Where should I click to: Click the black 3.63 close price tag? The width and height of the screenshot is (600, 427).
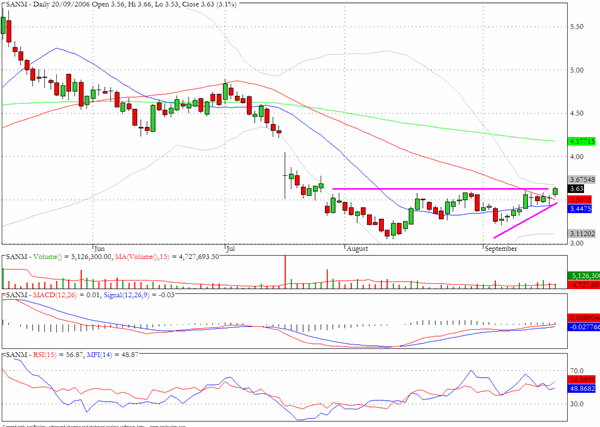(576, 189)
